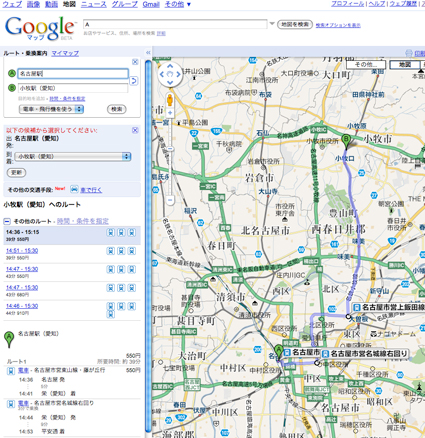
Task: Click the car icon next to 車で行く
Action: (74, 189)
